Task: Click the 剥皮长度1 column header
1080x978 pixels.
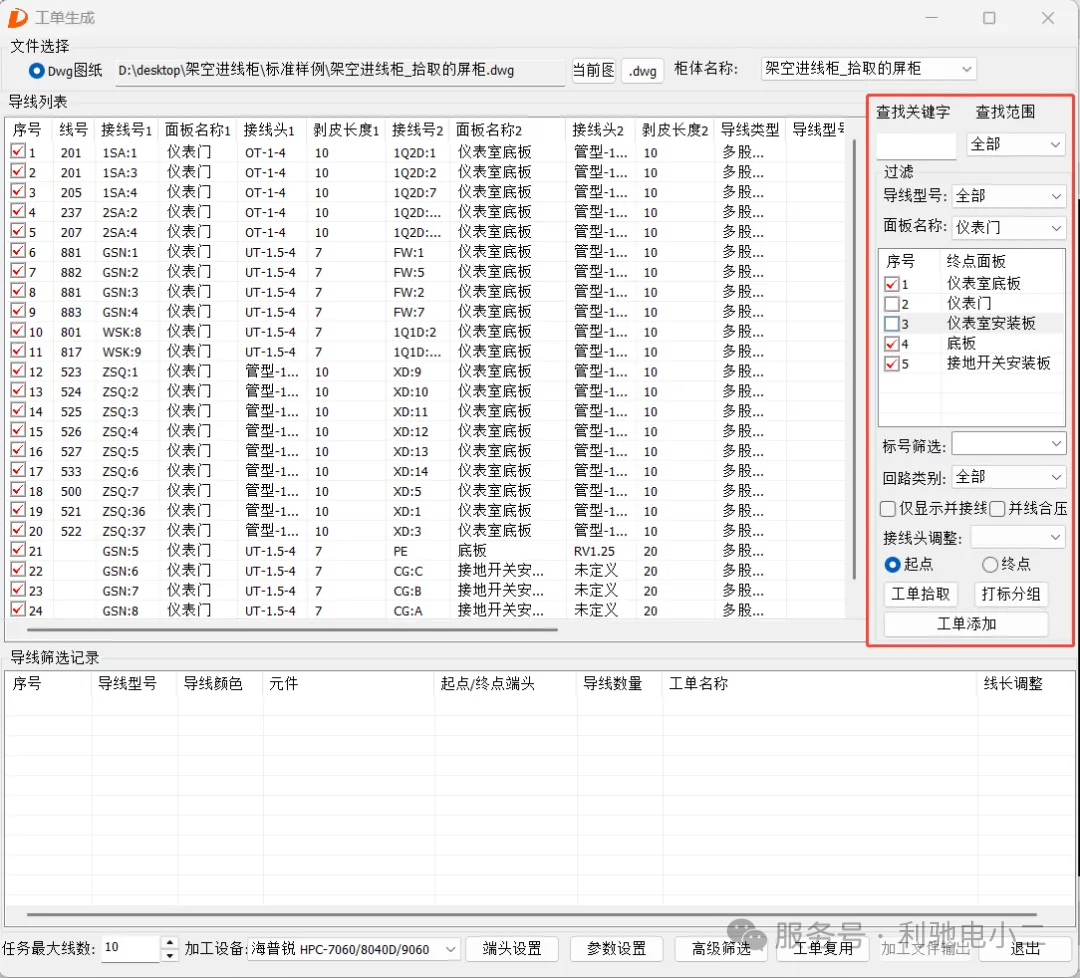Action: point(346,129)
